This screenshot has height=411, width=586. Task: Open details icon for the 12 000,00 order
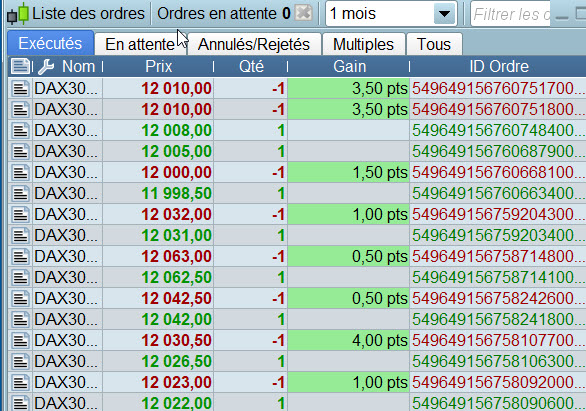click(20, 172)
